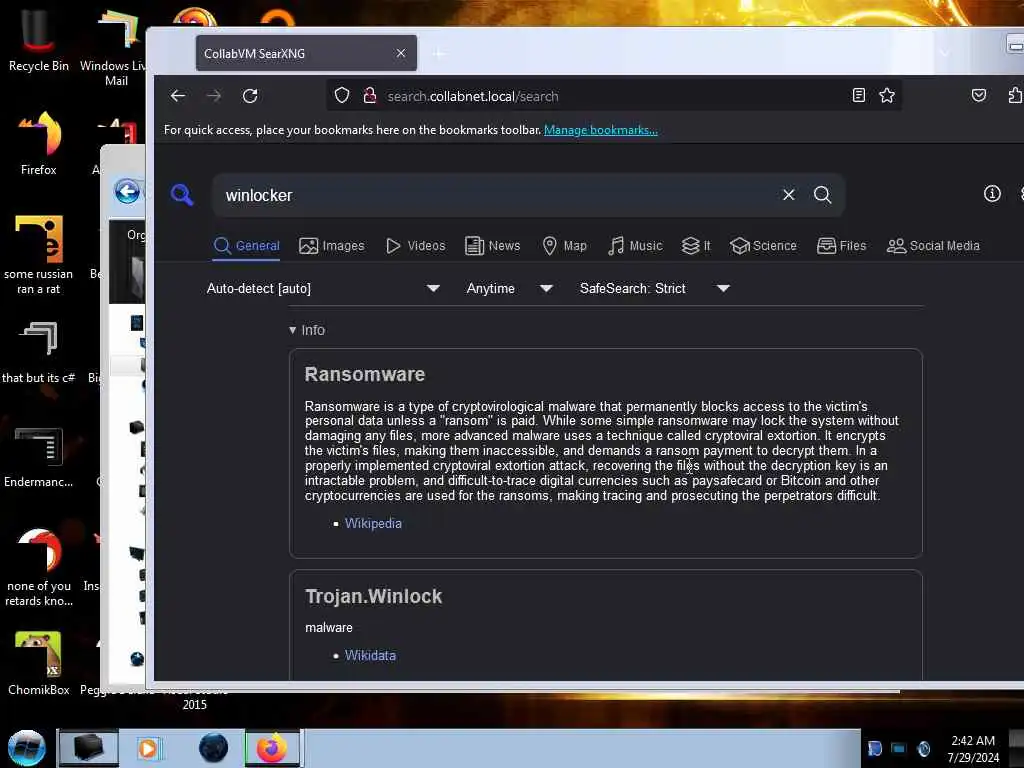Open the shield tracking protection icon
Screen dimensions: 1024x768
(342, 96)
